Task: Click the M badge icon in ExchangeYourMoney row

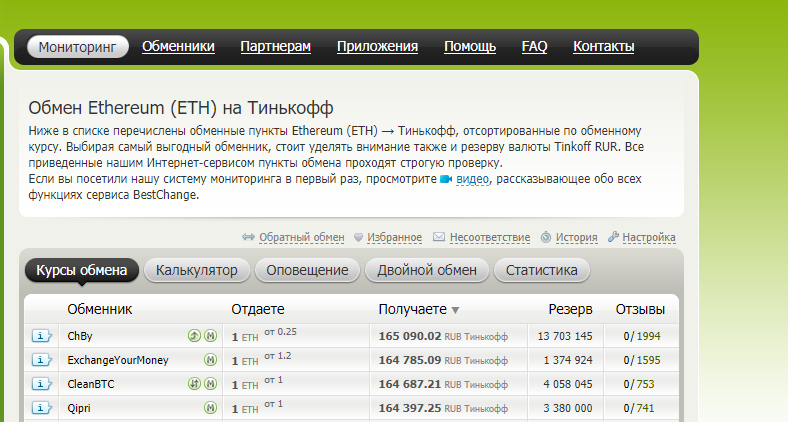Action: [211, 360]
